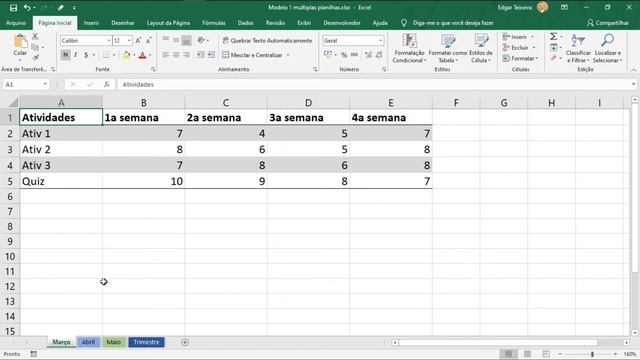The image size is (640, 360).
Task: Click the increase indent icon
Action: pos(211,55)
